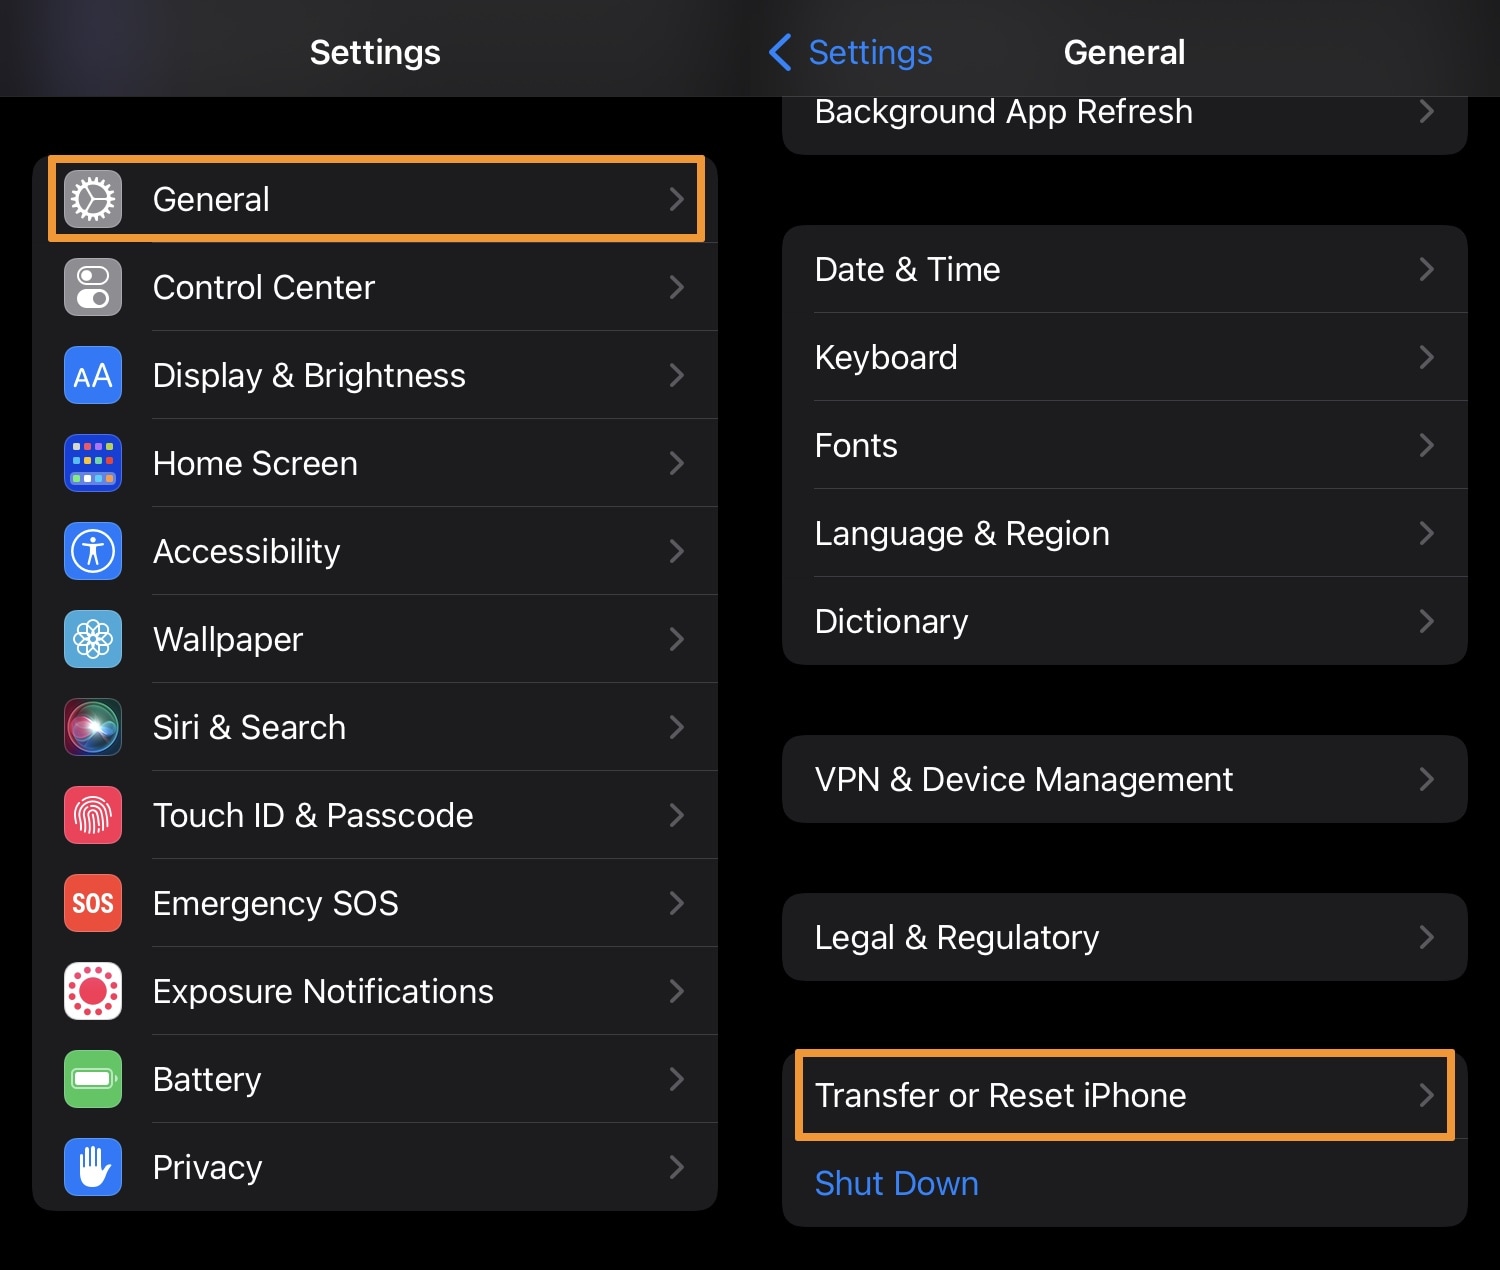Screen dimensions: 1500x1270
Task: Tap the Emergency SOS red icon
Action: [x=93, y=903]
